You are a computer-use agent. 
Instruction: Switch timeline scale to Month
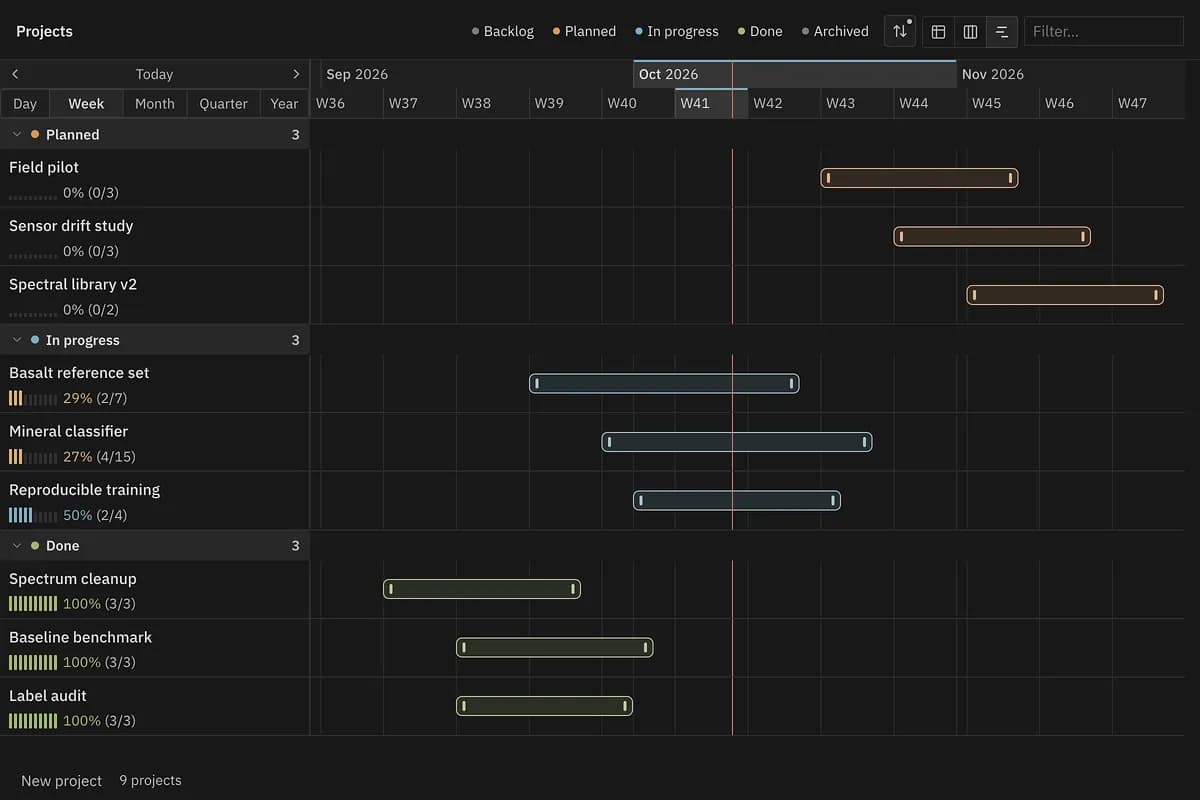tap(155, 104)
